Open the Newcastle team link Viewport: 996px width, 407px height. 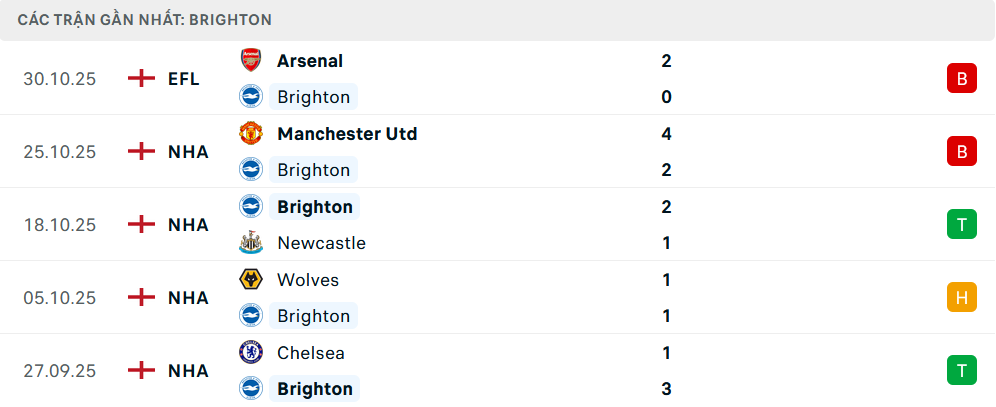[x=321, y=243]
